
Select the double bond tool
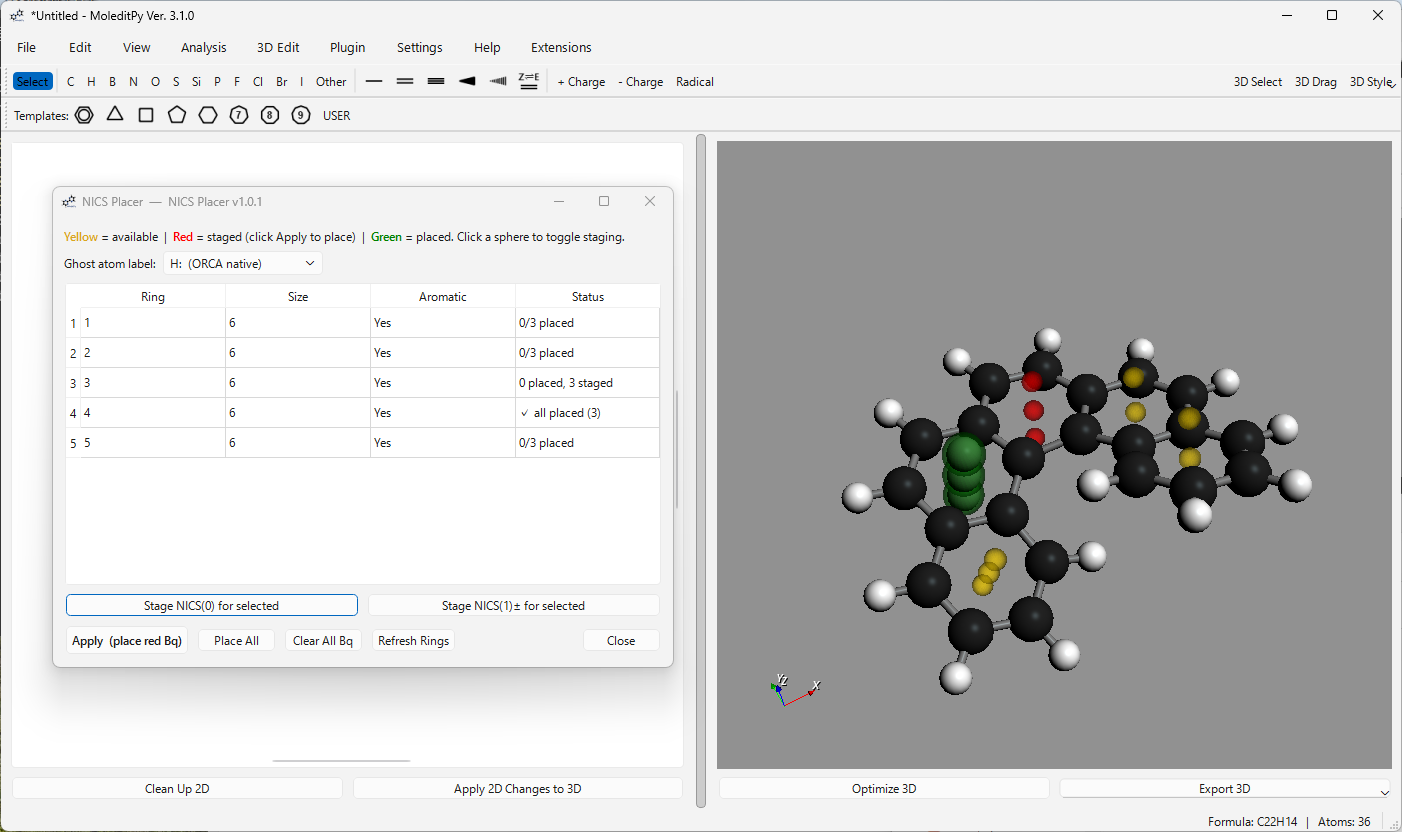click(405, 82)
